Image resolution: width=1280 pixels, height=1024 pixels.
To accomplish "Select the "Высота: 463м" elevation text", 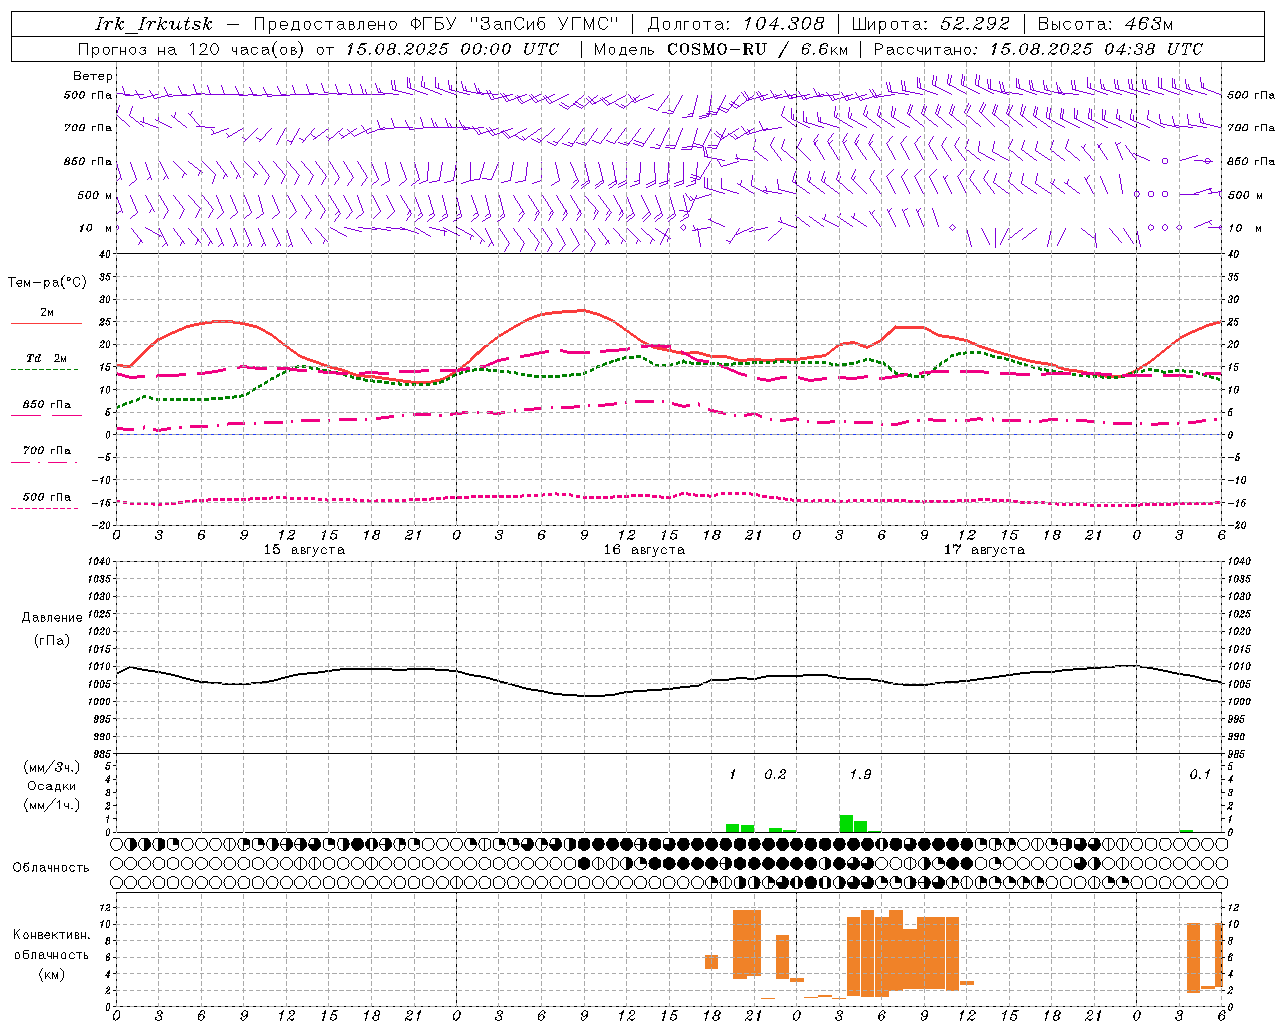I will pyautogui.click(x=1105, y=24).
